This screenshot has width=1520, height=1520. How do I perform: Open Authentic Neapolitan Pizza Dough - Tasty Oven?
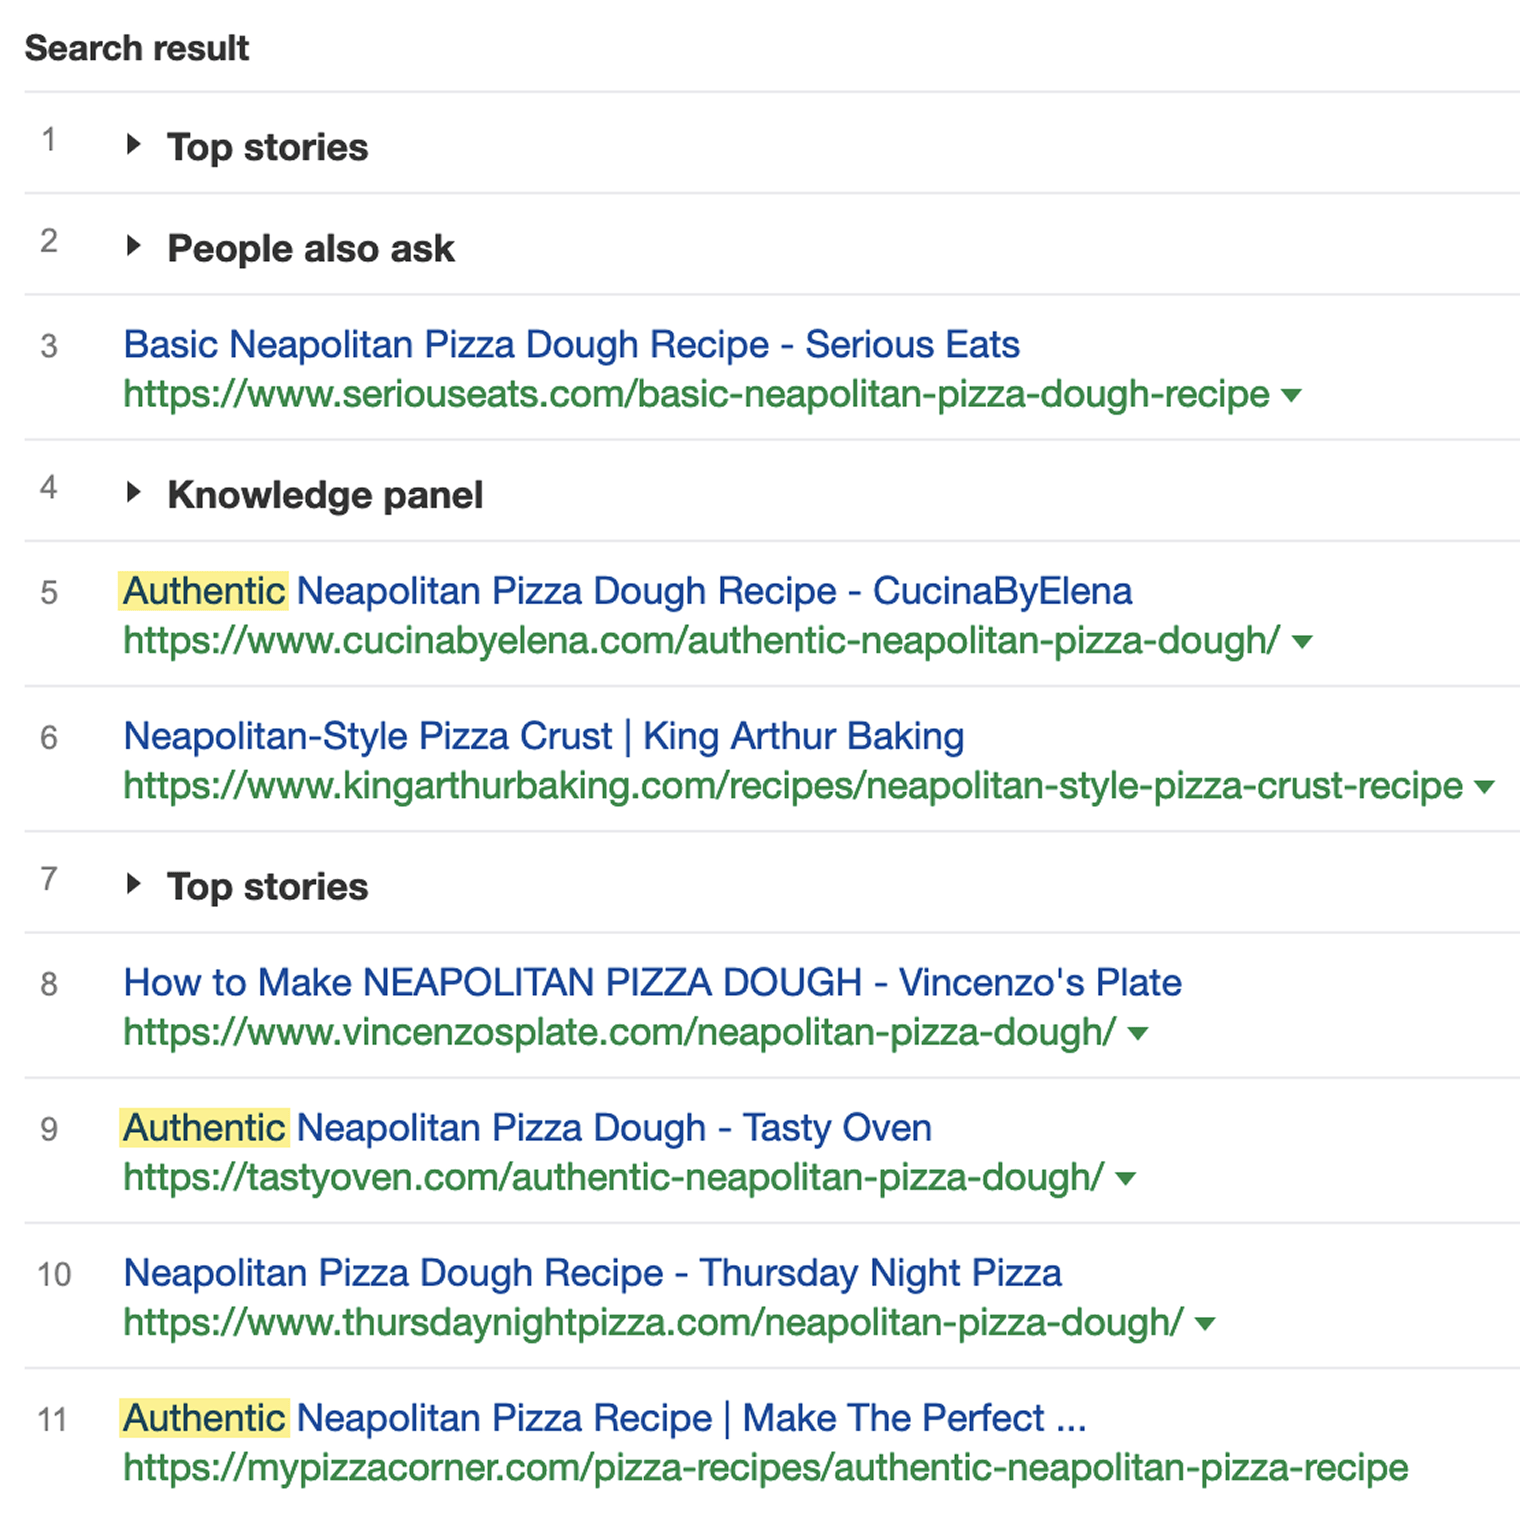click(x=527, y=1128)
